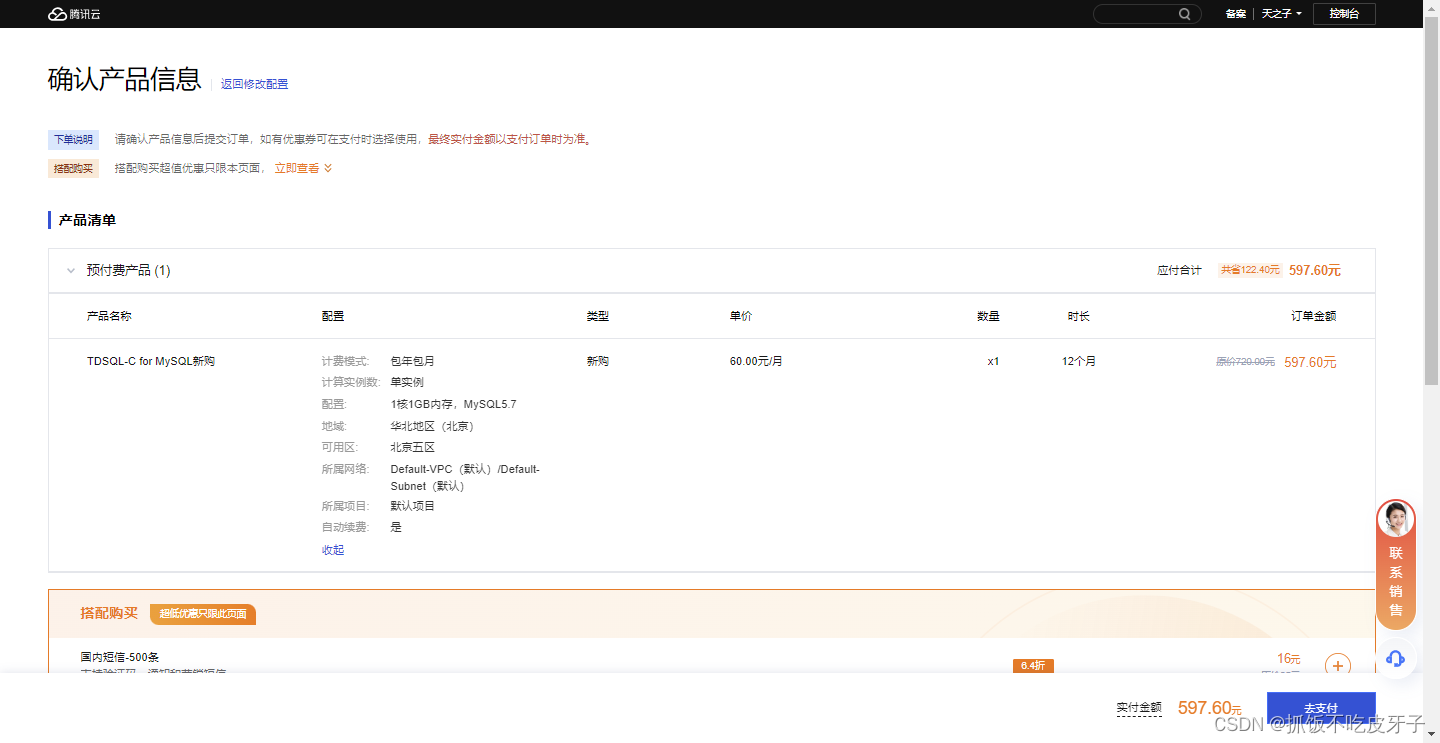Click the search magnifier icon
This screenshot has height=743, width=1440.
(x=1185, y=14)
